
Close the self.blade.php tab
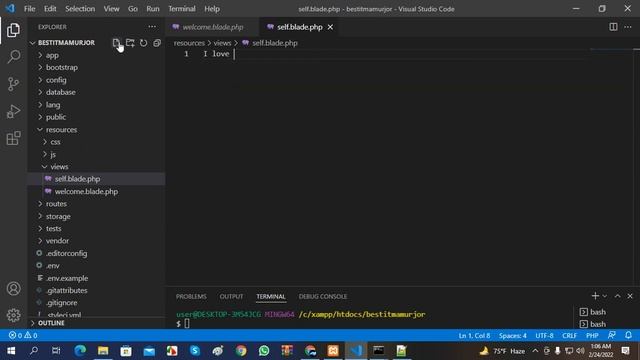(x=330, y=27)
